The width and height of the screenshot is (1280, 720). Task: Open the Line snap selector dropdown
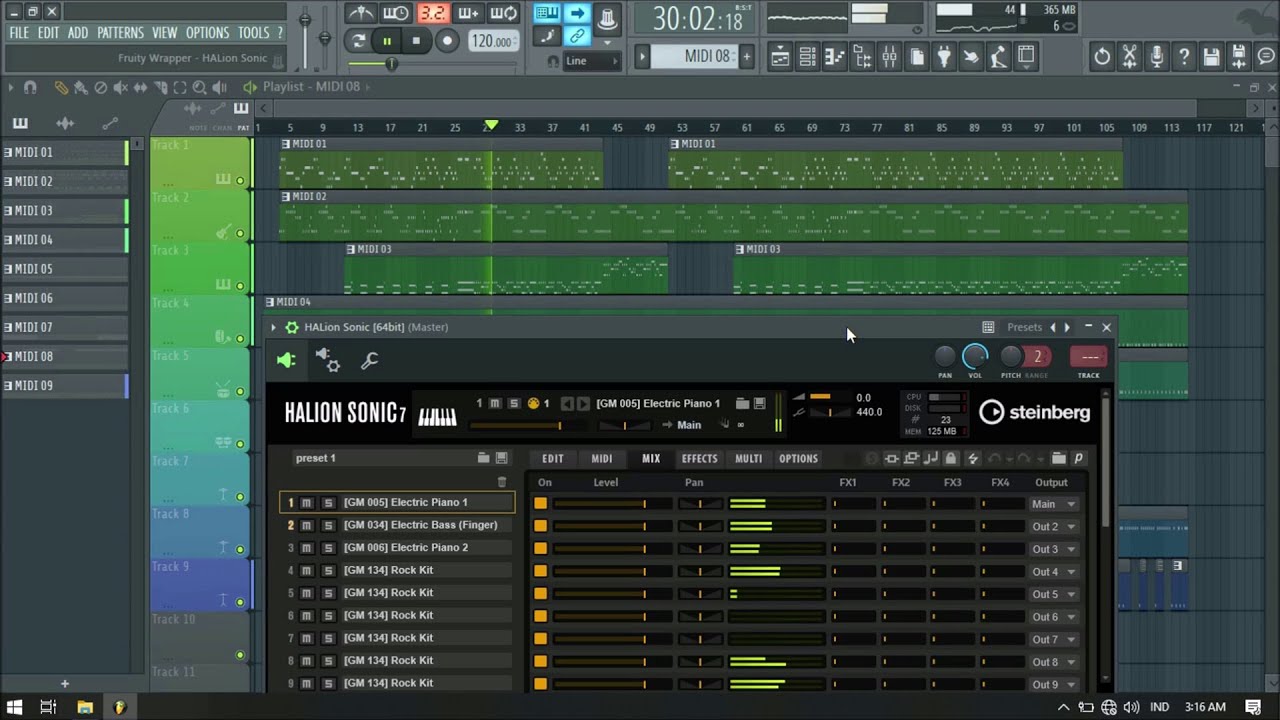(x=590, y=61)
